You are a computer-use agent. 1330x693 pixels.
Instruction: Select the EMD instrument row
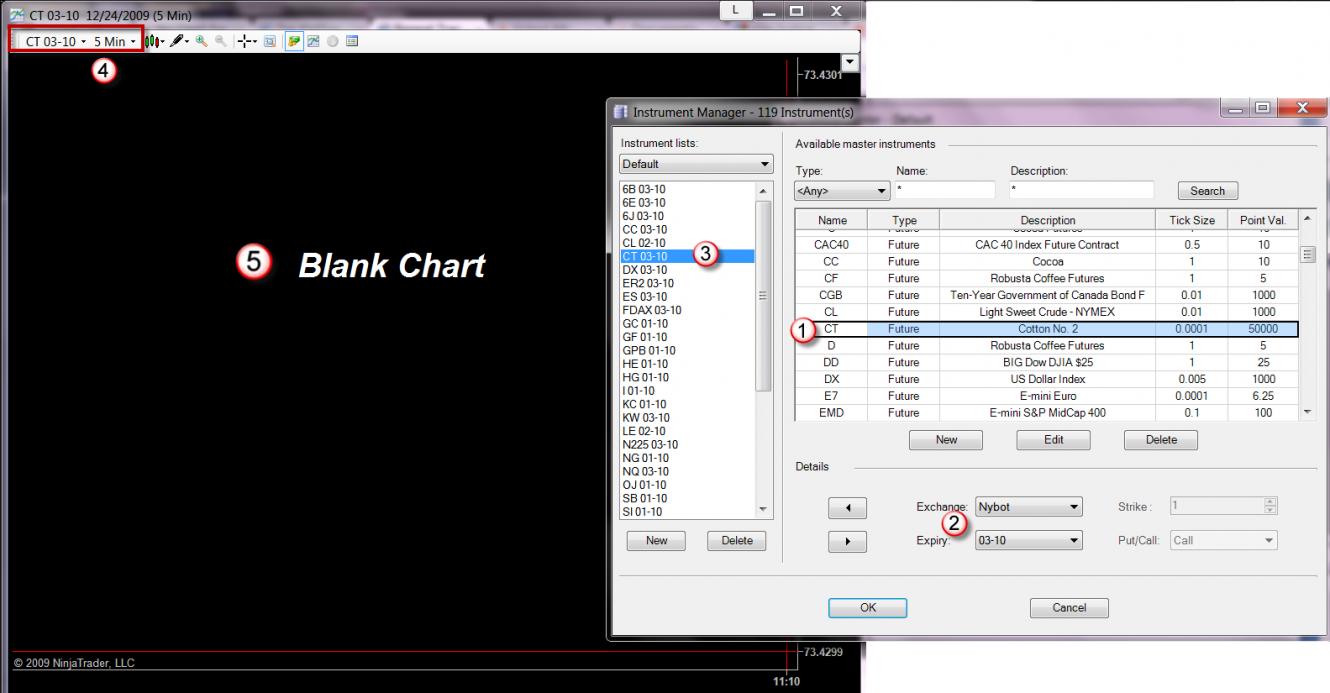tap(1046, 412)
